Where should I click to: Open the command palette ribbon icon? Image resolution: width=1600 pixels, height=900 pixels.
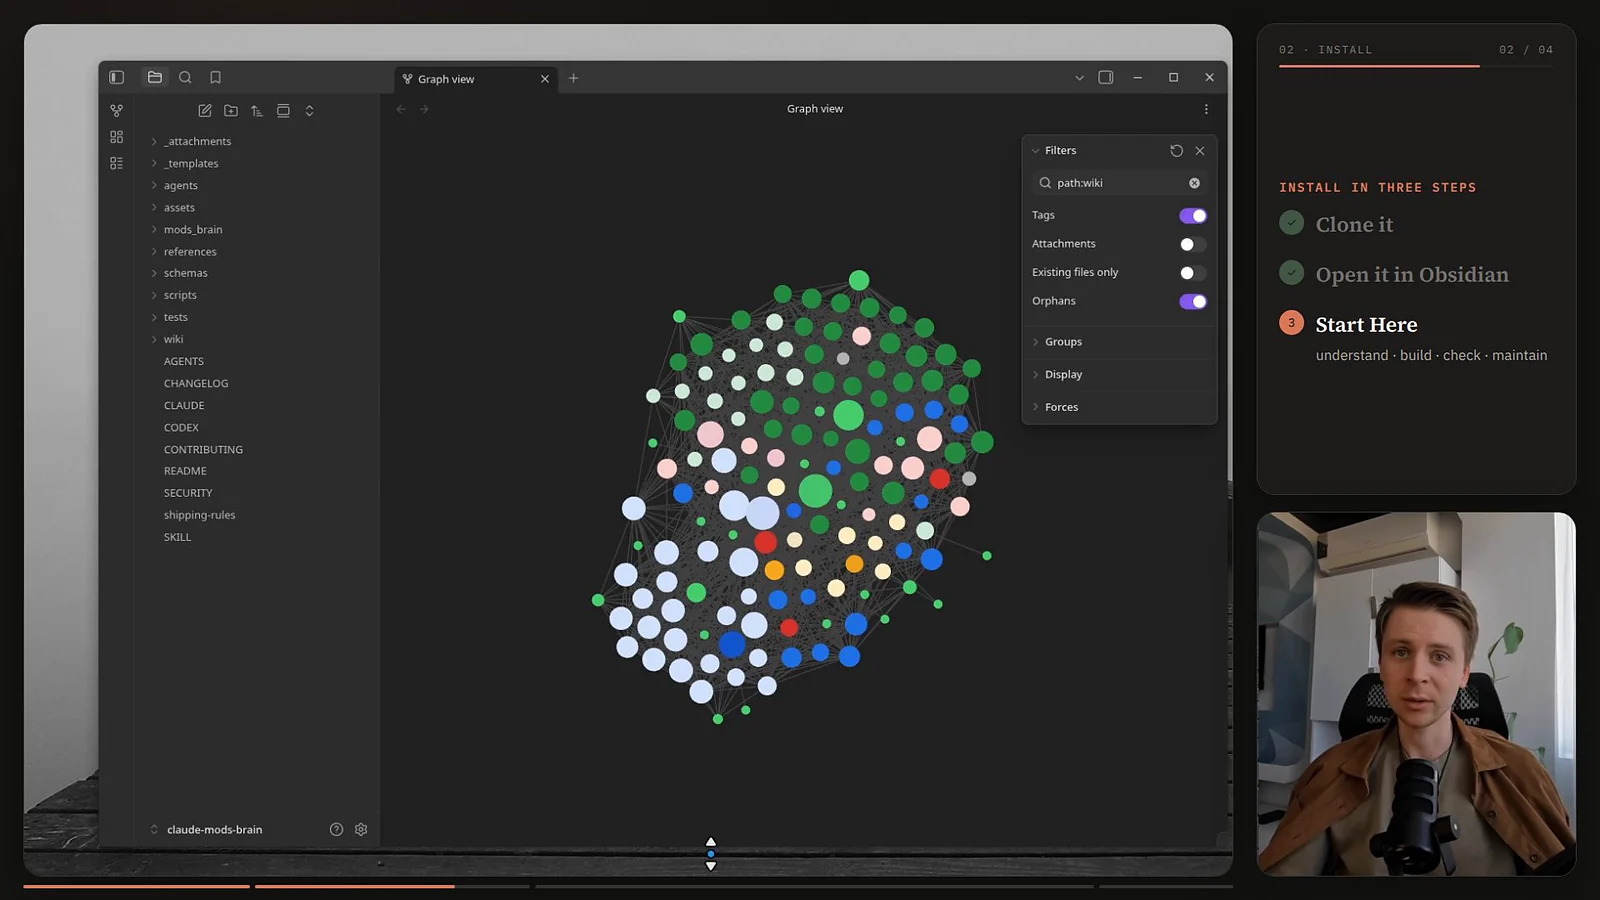tap(117, 163)
